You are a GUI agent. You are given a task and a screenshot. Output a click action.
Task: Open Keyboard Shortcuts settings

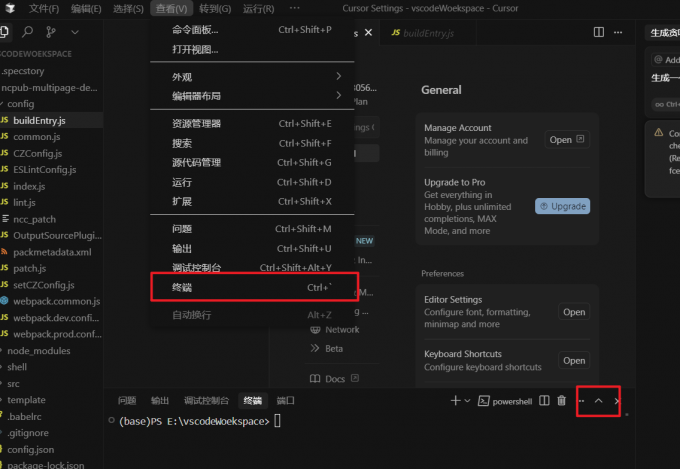coord(573,360)
